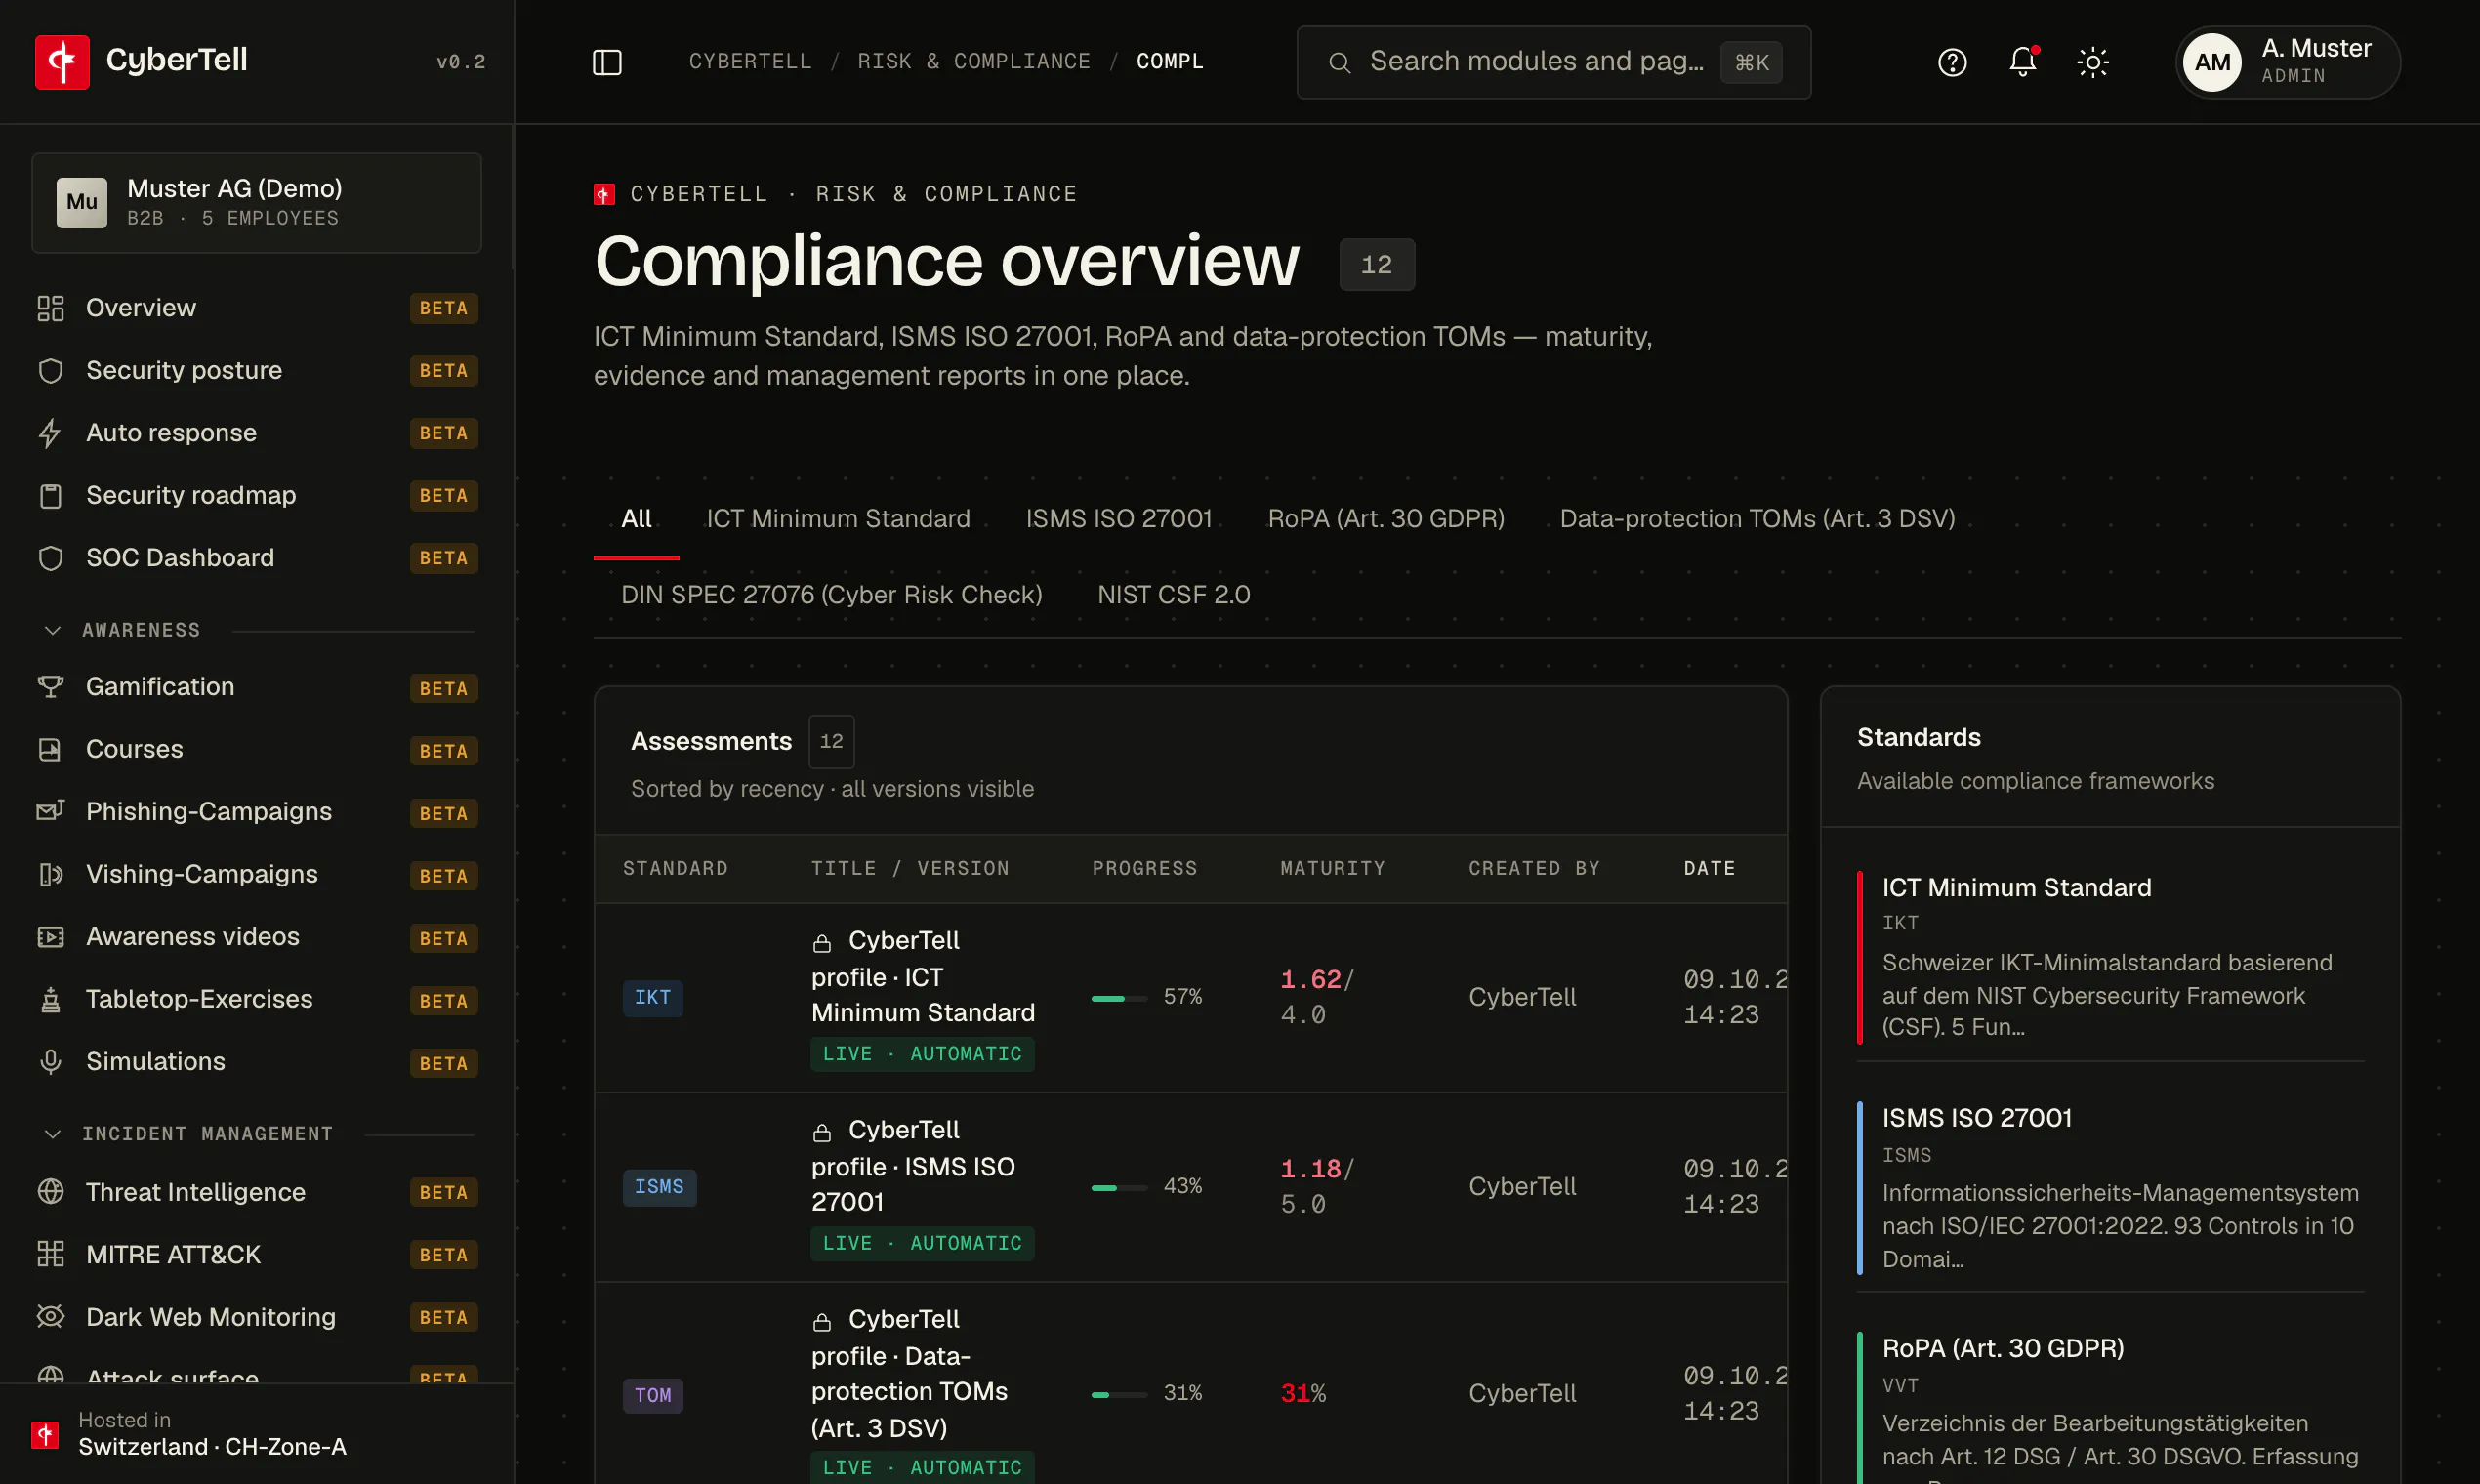Image resolution: width=2480 pixels, height=1484 pixels.
Task: Collapse the Incident Management section chevron
Action: tap(53, 1134)
